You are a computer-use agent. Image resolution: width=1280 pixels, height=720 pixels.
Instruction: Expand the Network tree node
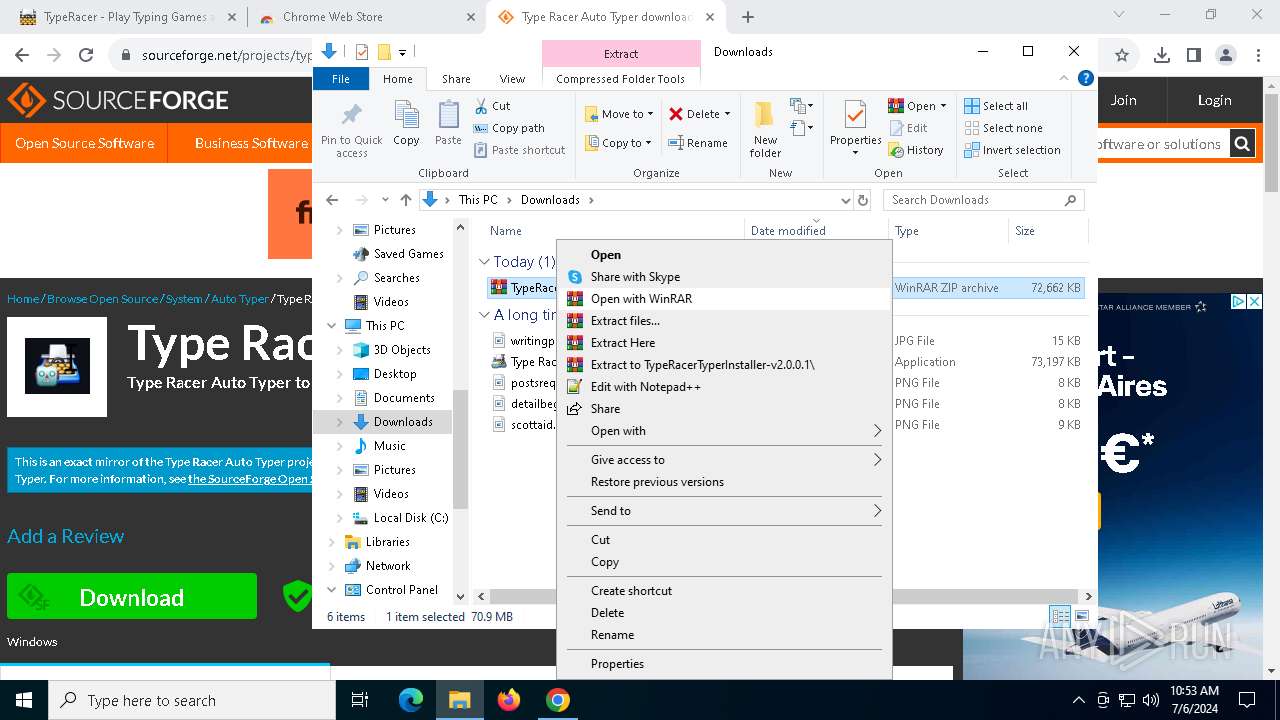tap(331, 566)
